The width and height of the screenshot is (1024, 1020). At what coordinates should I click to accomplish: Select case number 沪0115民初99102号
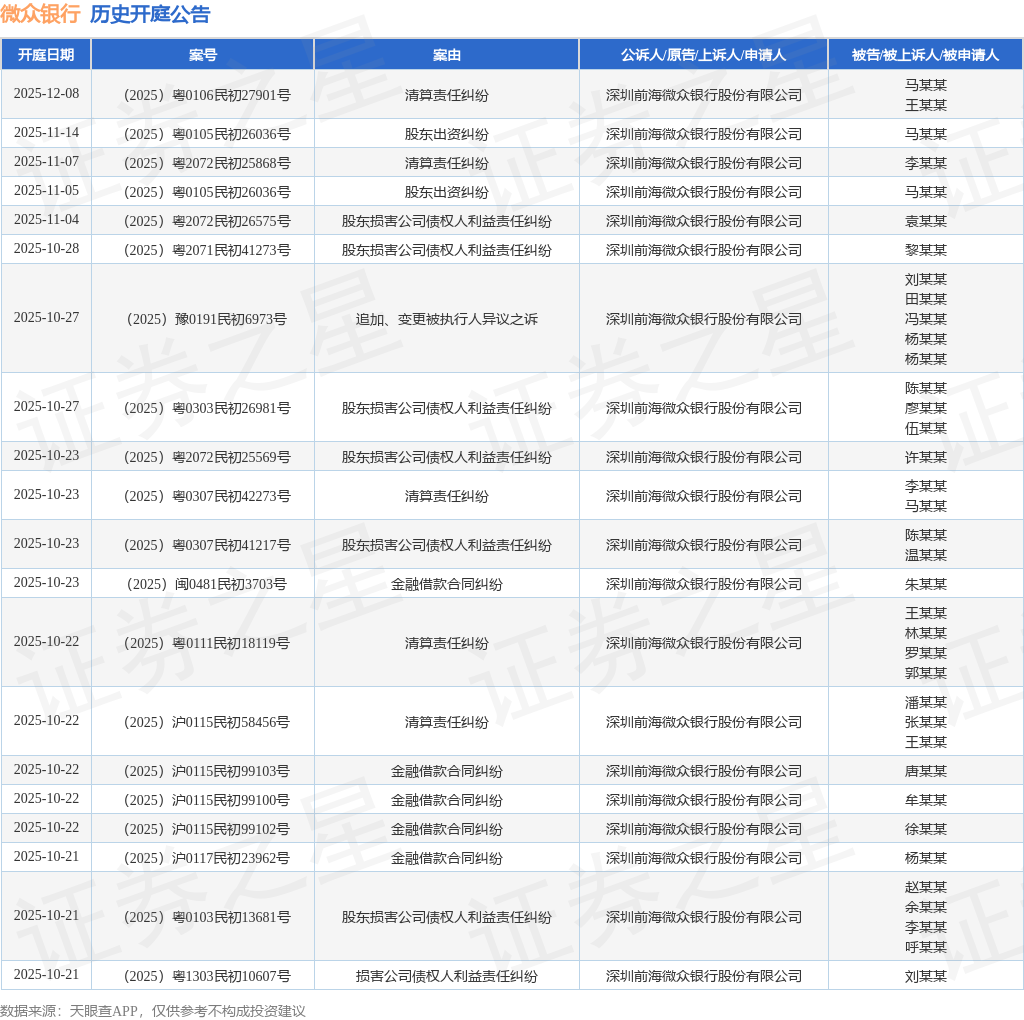tap(207, 829)
